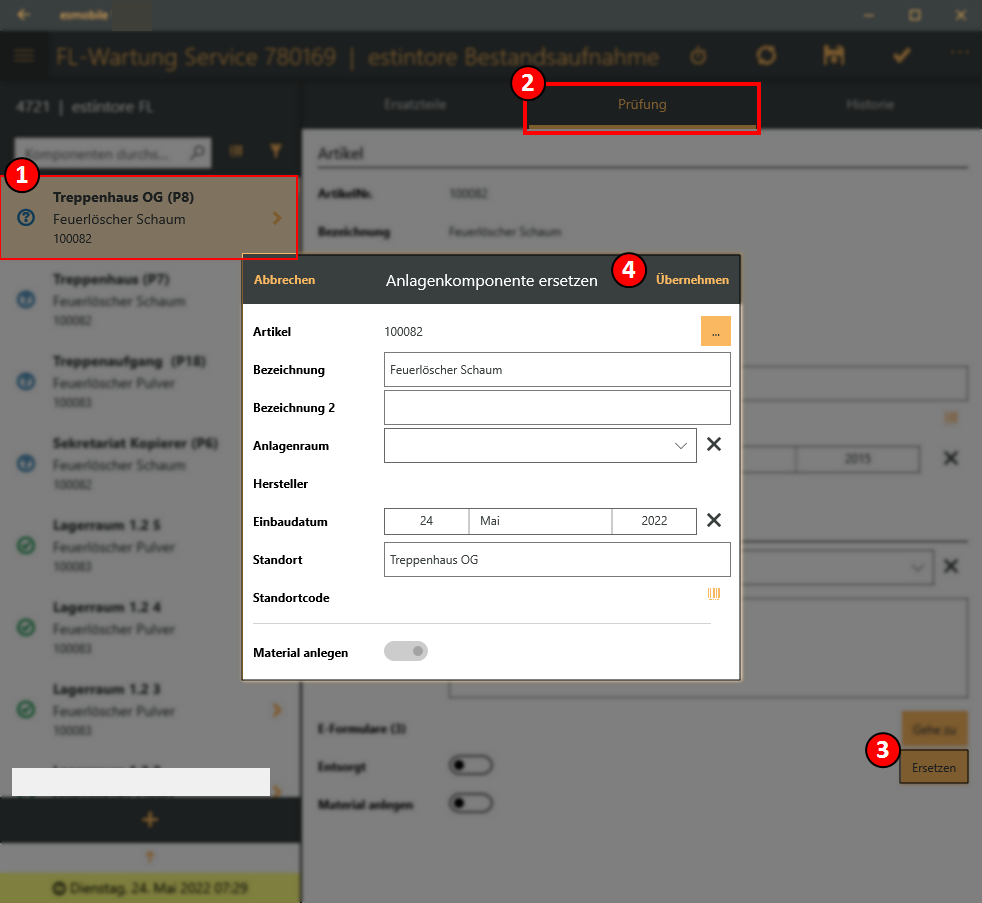
Task: Toggle background Material anlegen switch
Action: 471,802
